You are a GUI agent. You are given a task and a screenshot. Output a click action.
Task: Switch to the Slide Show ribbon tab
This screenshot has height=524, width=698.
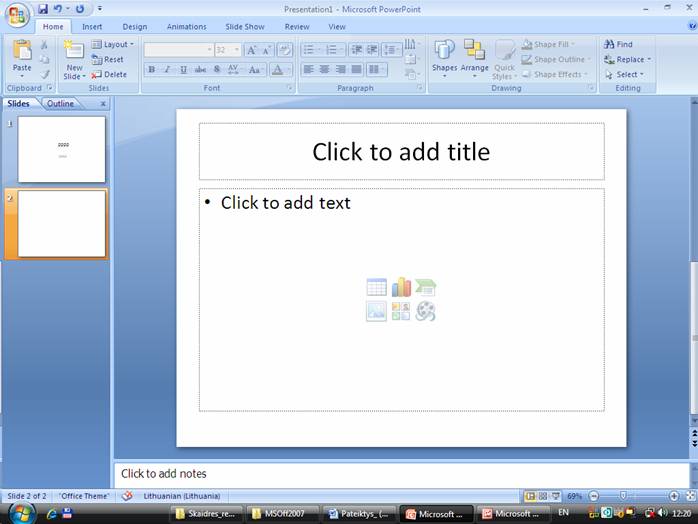pos(245,27)
